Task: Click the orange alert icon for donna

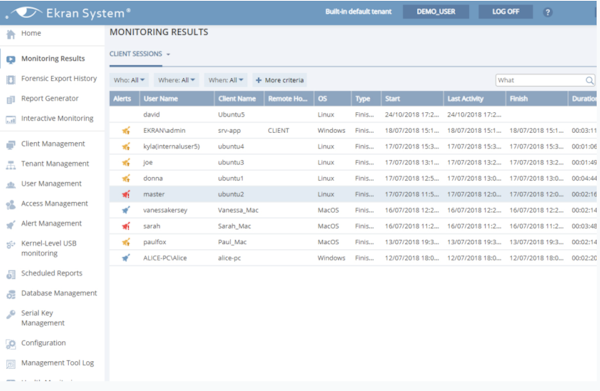Action: 126,178
